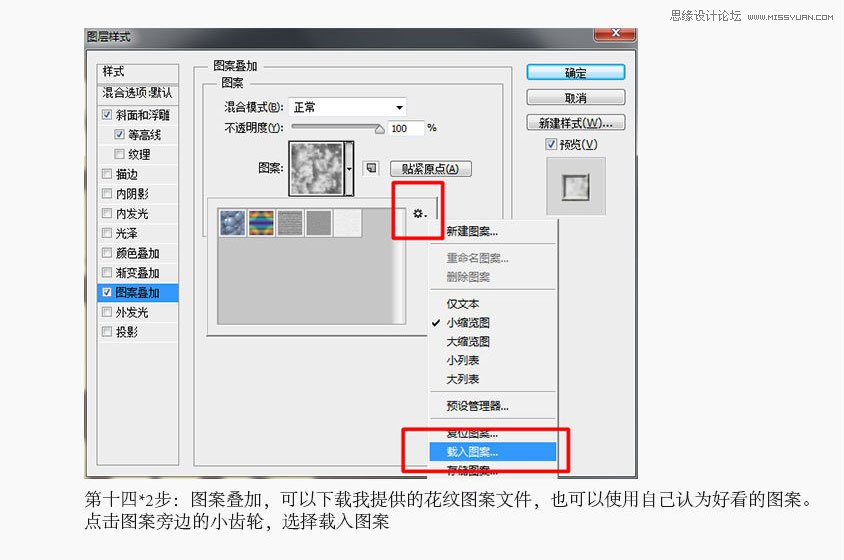The height and width of the screenshot is (560, 844).
Task: Click the 确定 button
Action: click(x=575, y=73)
